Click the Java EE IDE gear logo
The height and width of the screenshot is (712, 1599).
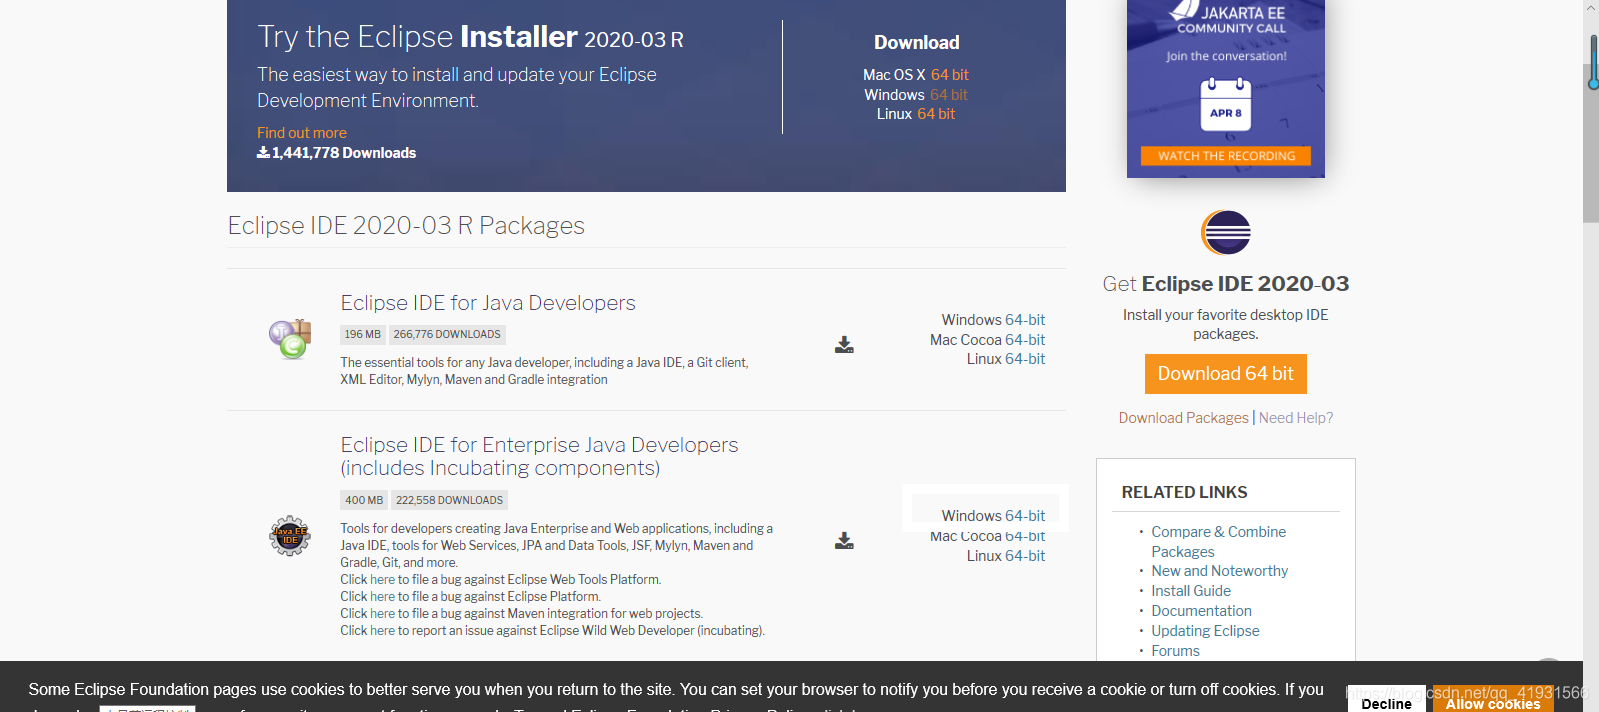tap(290, 536)
